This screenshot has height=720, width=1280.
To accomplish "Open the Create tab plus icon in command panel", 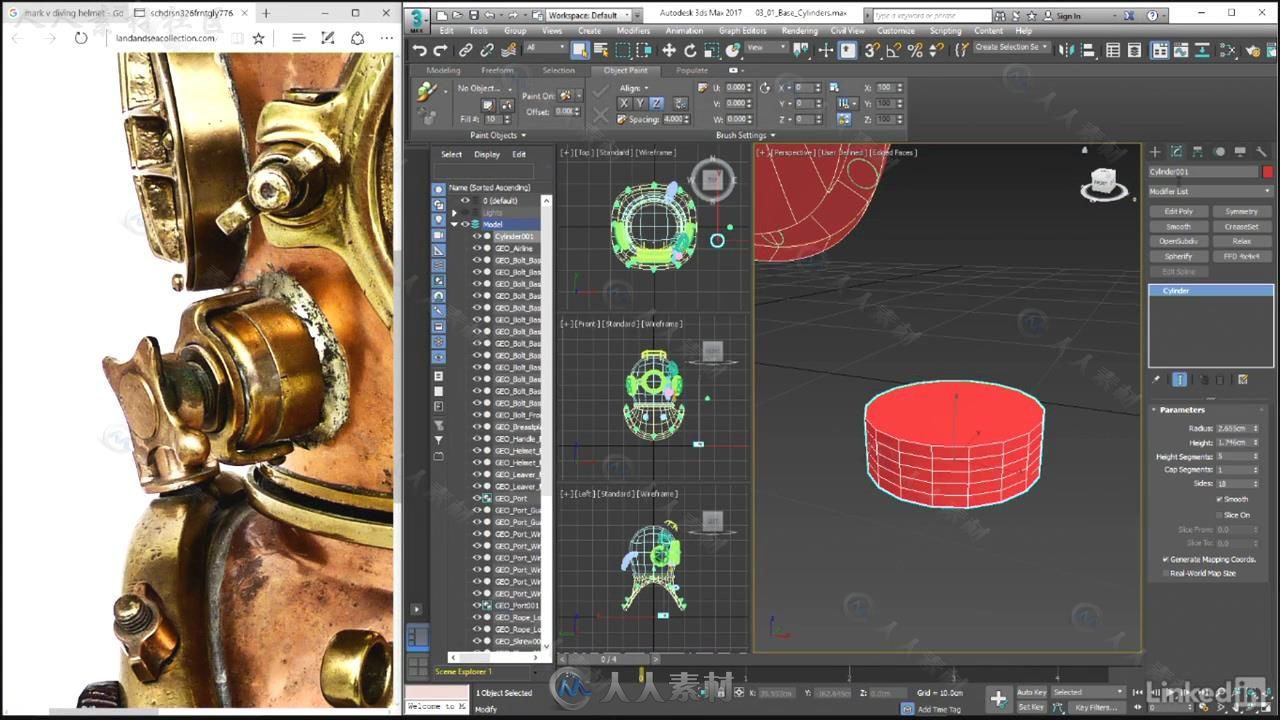I will [1155, 152].
